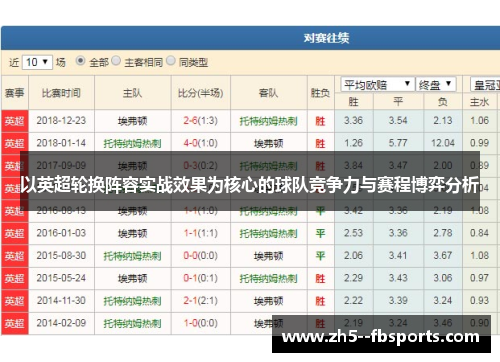This screenshot has height=362, width=500.
Task: Open score 2-1(2:1) match details
Action: point(201,300)
